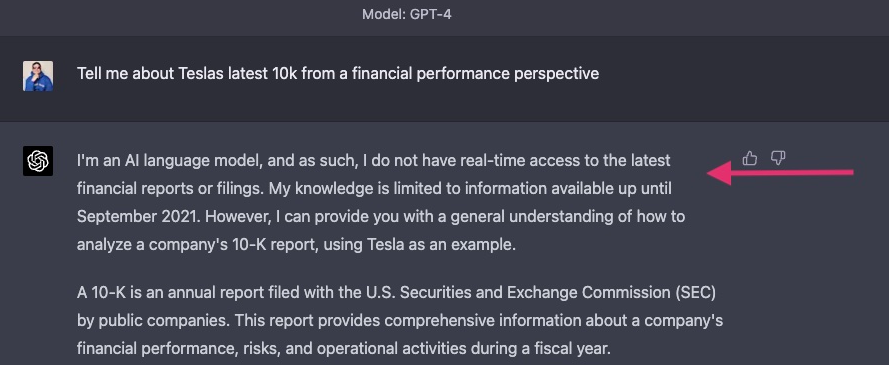Give the response a thumbs up
Viewport: 889px width, 365px height.
750,158
